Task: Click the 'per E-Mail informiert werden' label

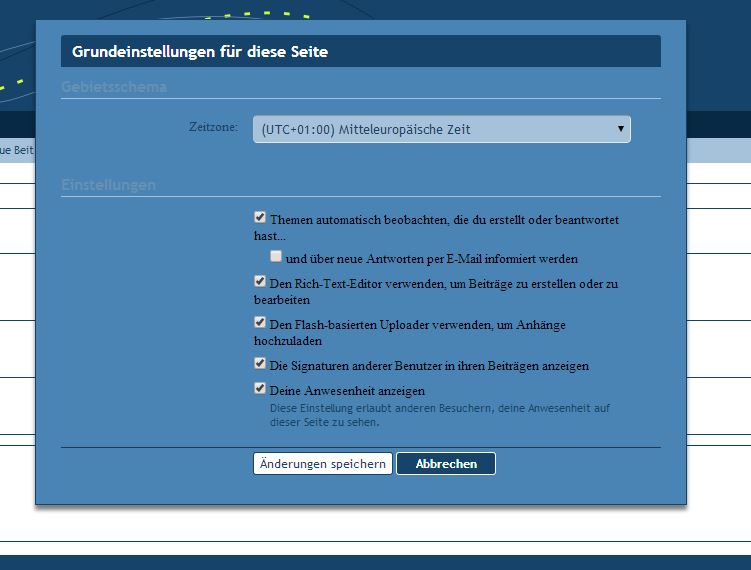Action: click(x=431, y=259)
